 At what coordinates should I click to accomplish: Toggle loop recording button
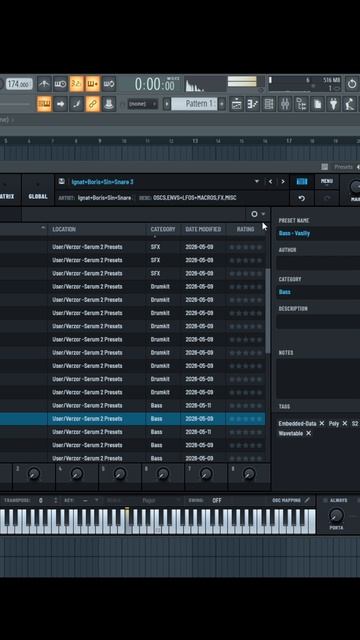[x=109, y=84]
